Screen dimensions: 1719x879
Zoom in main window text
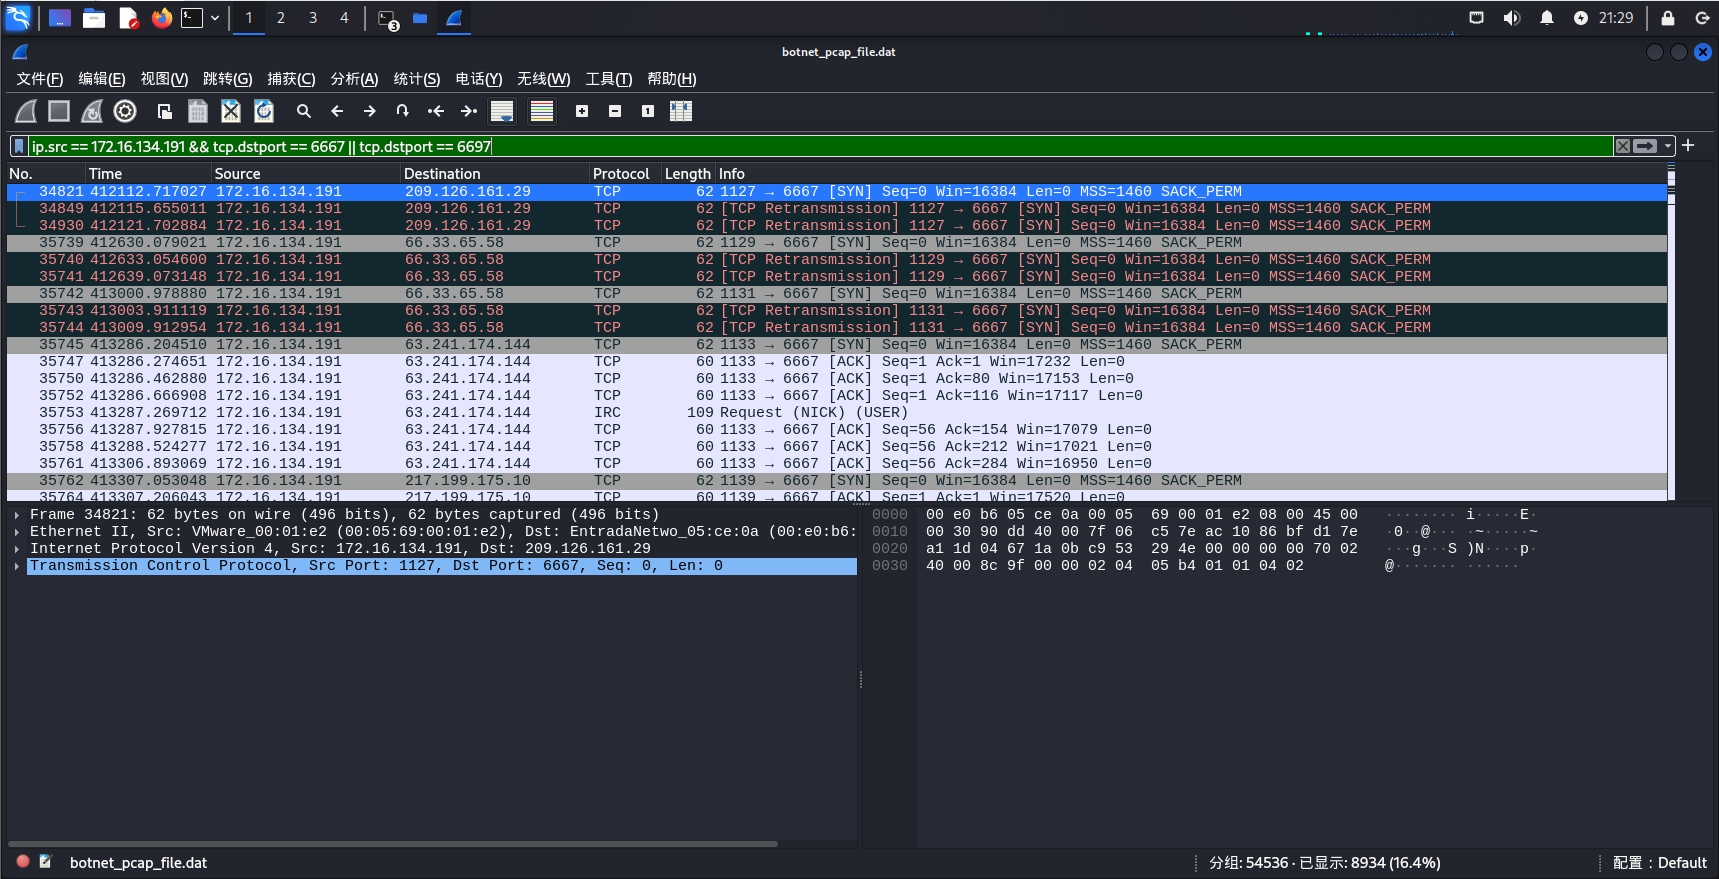[582, 111]
